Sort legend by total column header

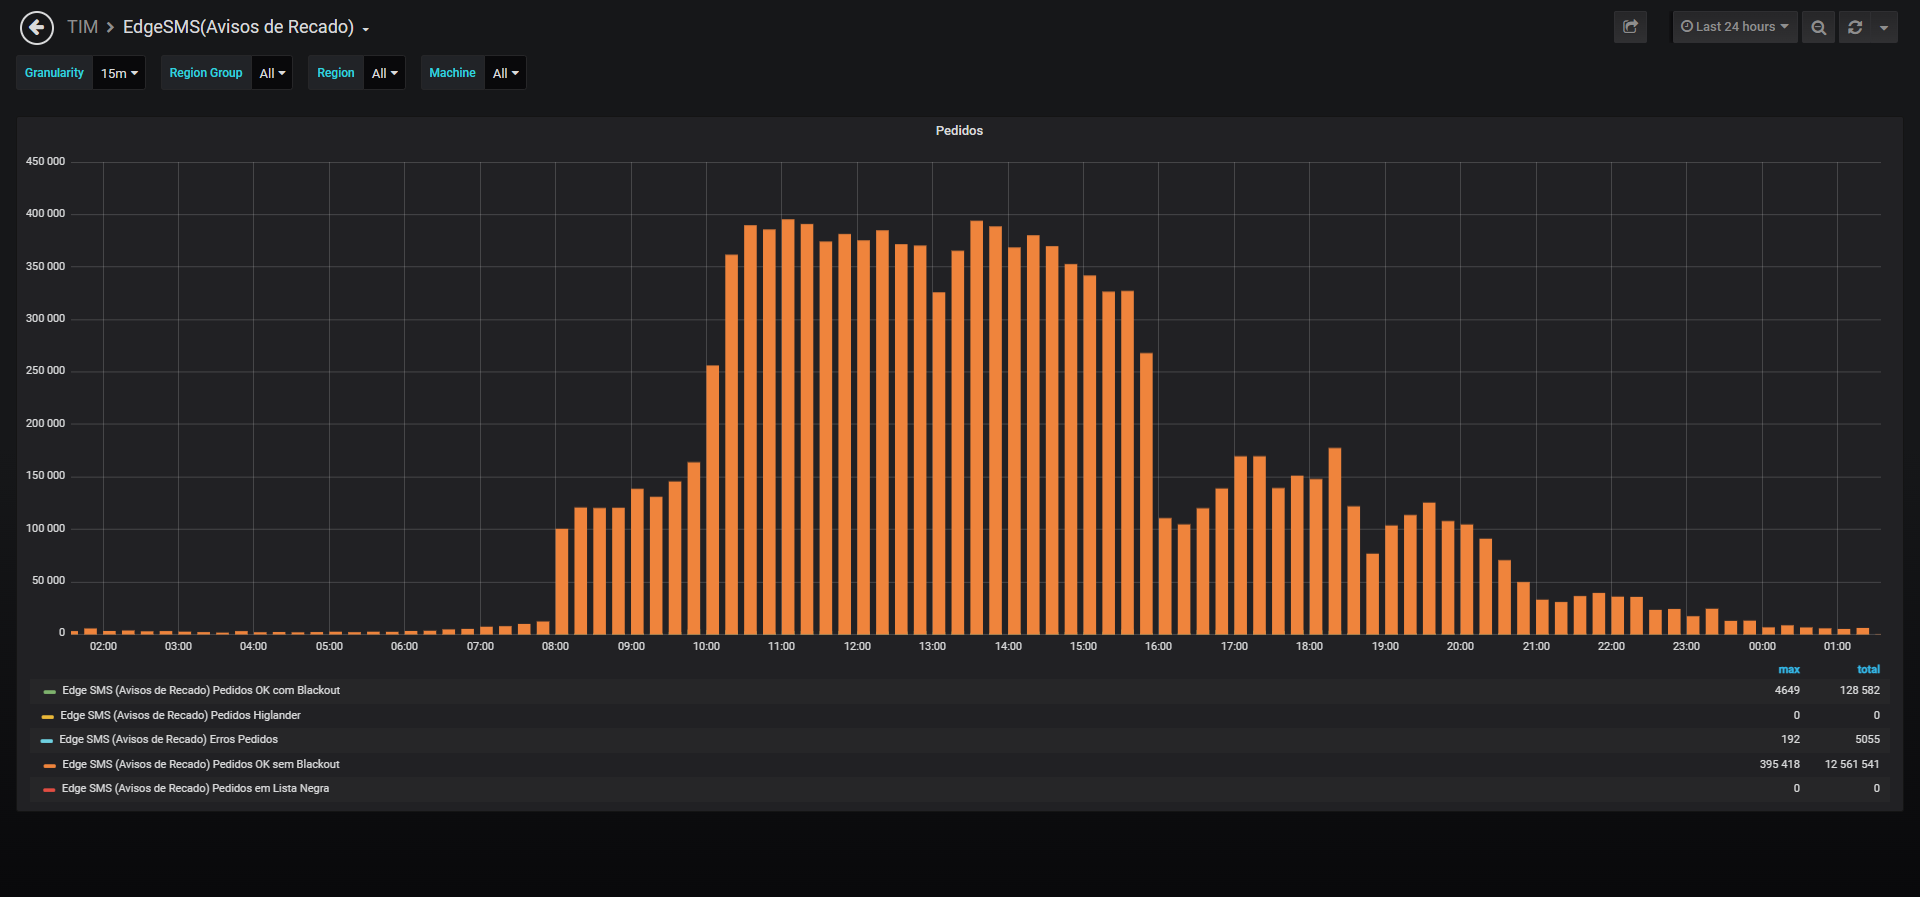click(1868, 670)
